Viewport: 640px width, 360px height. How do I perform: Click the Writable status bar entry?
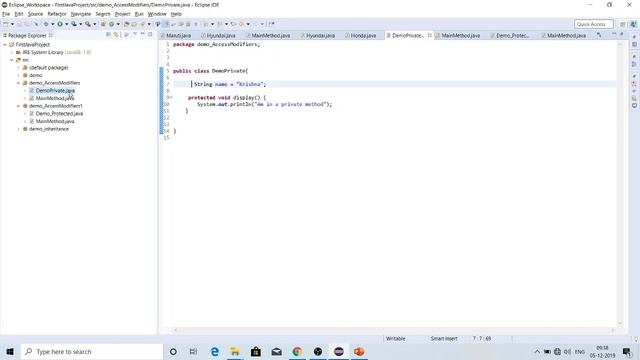(x=396, y=338)
